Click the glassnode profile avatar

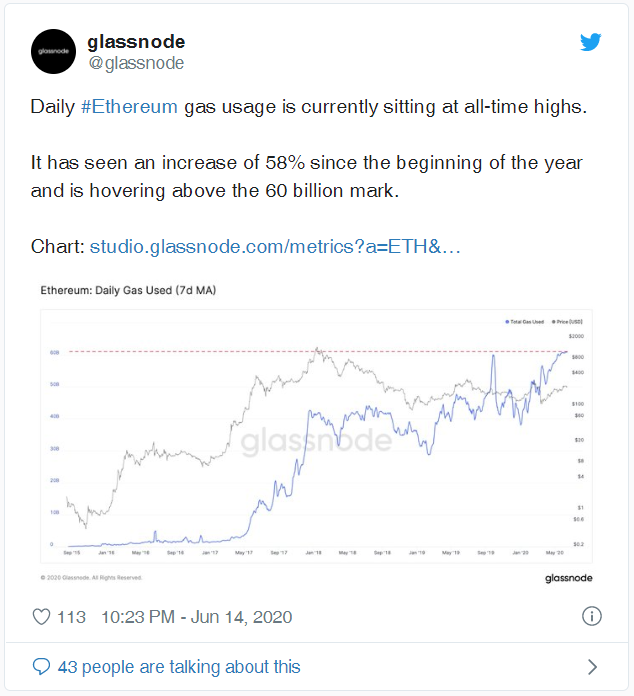(54, 51)
